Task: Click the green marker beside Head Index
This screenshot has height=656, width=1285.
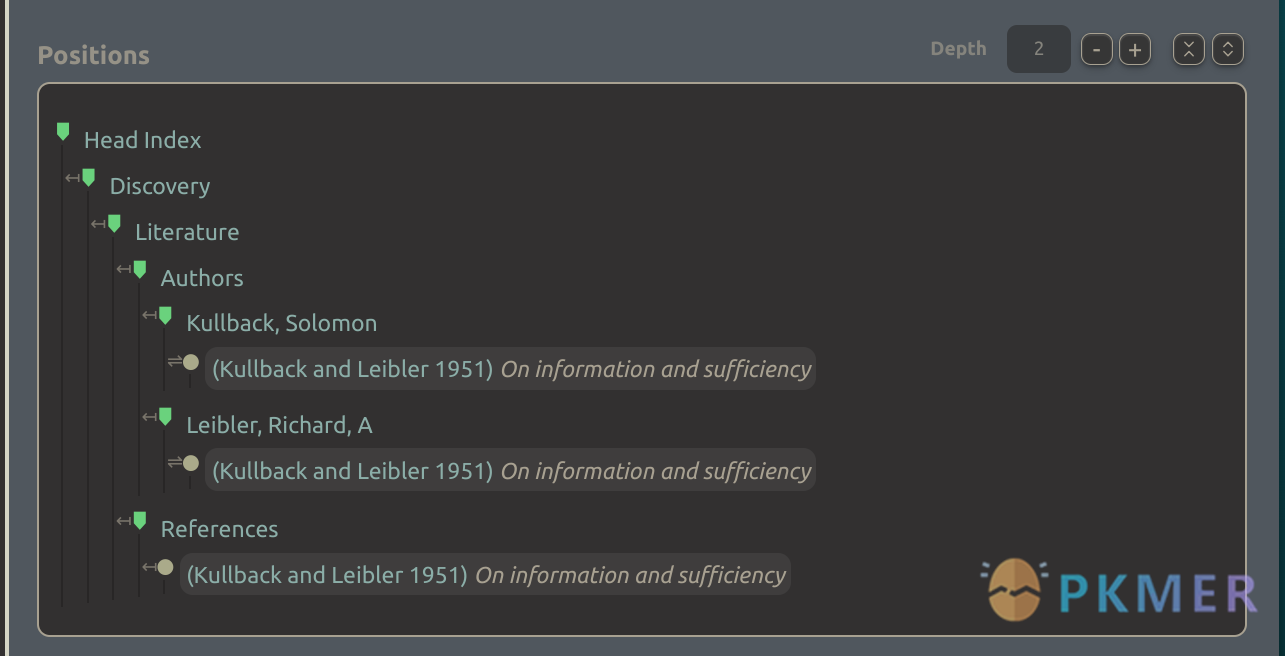Action: click(63, 131)
